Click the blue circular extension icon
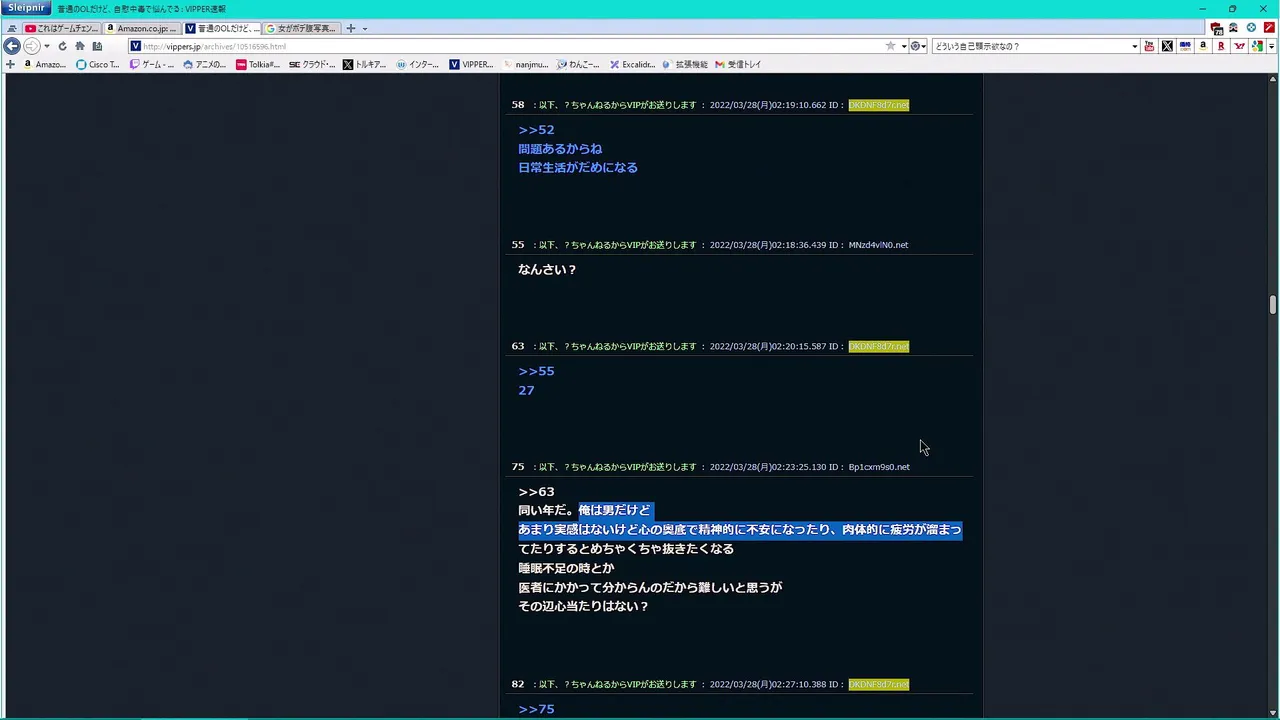The width and height of the screenshot is (1280, 720). (x=1251, y=28)
